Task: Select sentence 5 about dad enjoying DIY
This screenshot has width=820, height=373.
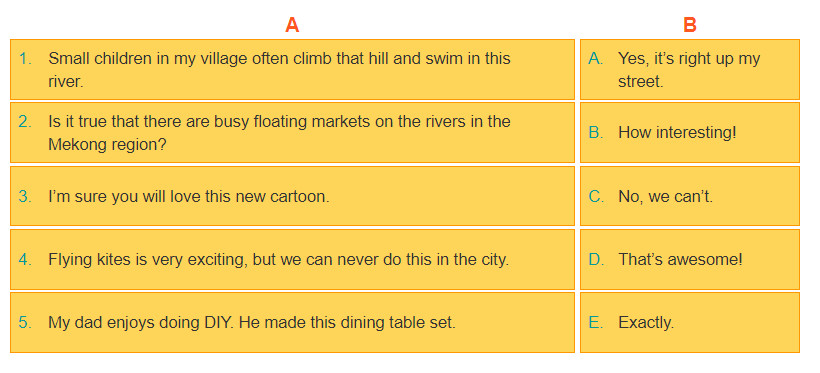Action: point(292,322)
